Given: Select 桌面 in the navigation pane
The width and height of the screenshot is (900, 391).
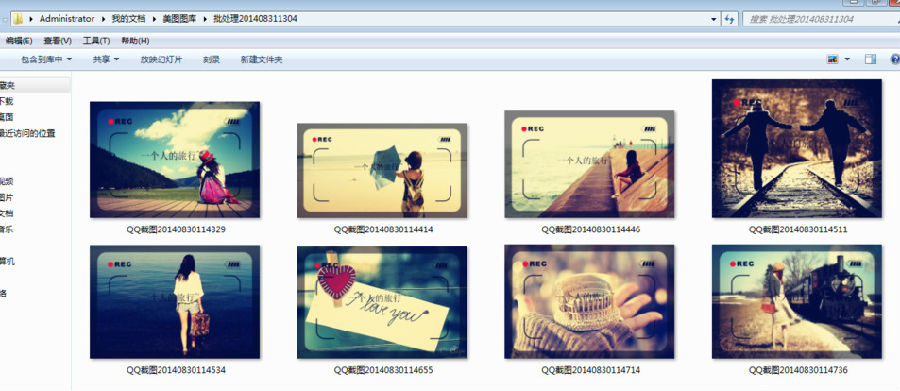Looking at the screenshot, I should 6,117.
